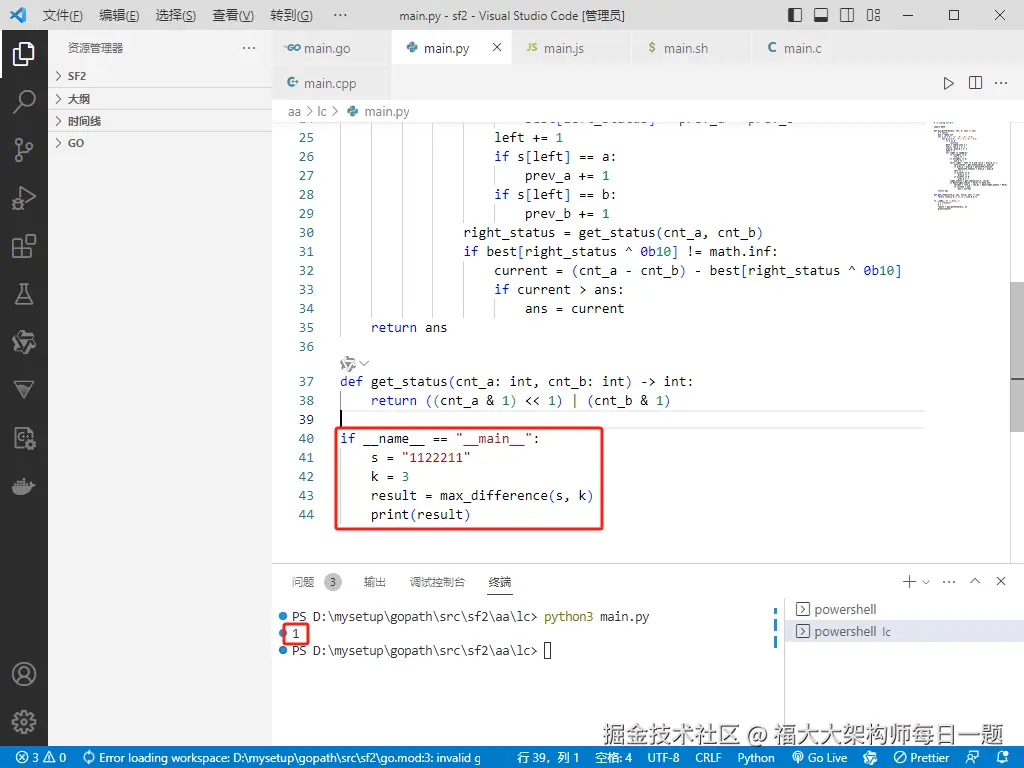The image size is (1024, 768).
Task: Select the powershell lc terminal
Action: click(x=904, y=632)
